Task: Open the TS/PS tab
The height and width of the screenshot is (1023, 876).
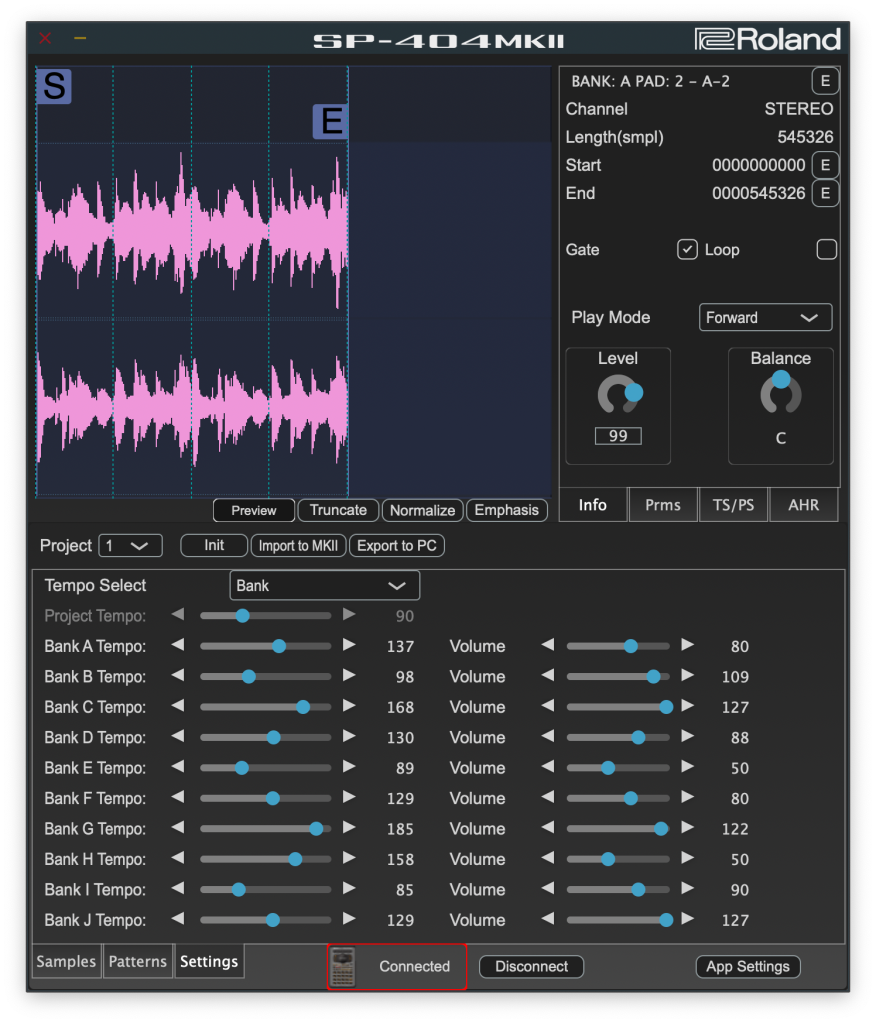Action: 733,505
